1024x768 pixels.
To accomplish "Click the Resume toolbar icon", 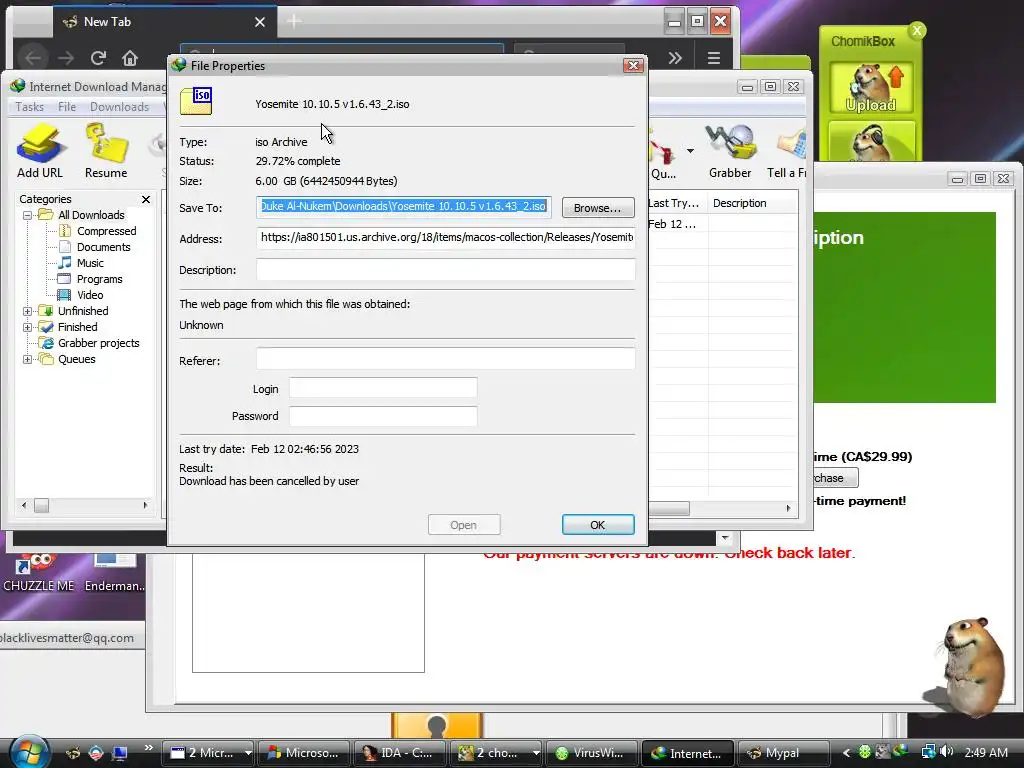I will click(106, 151).
